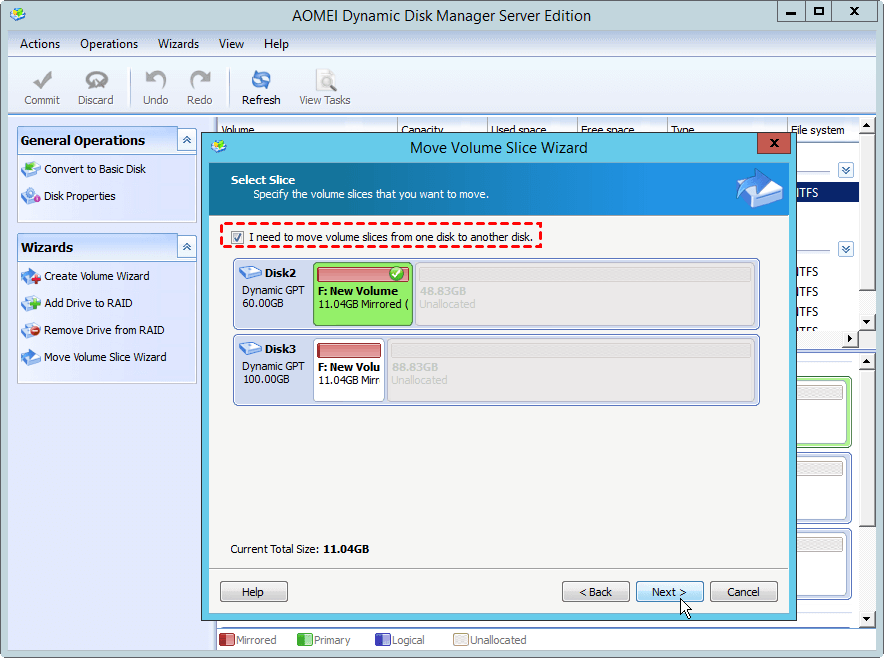Click the Disk2 drive icon in wizard
Viewport: 884px width, 658px height.
[250, 272]
